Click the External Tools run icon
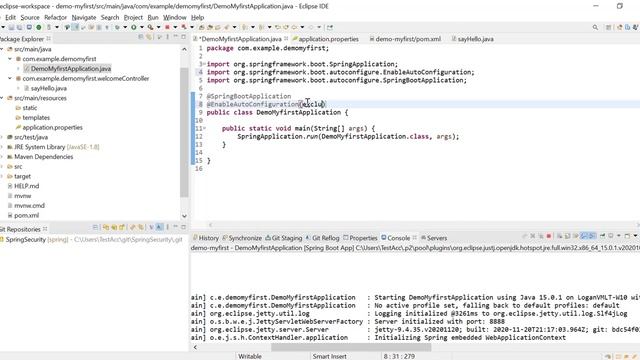This screenshot has width=640, height=360. click(x=151, y=27)
